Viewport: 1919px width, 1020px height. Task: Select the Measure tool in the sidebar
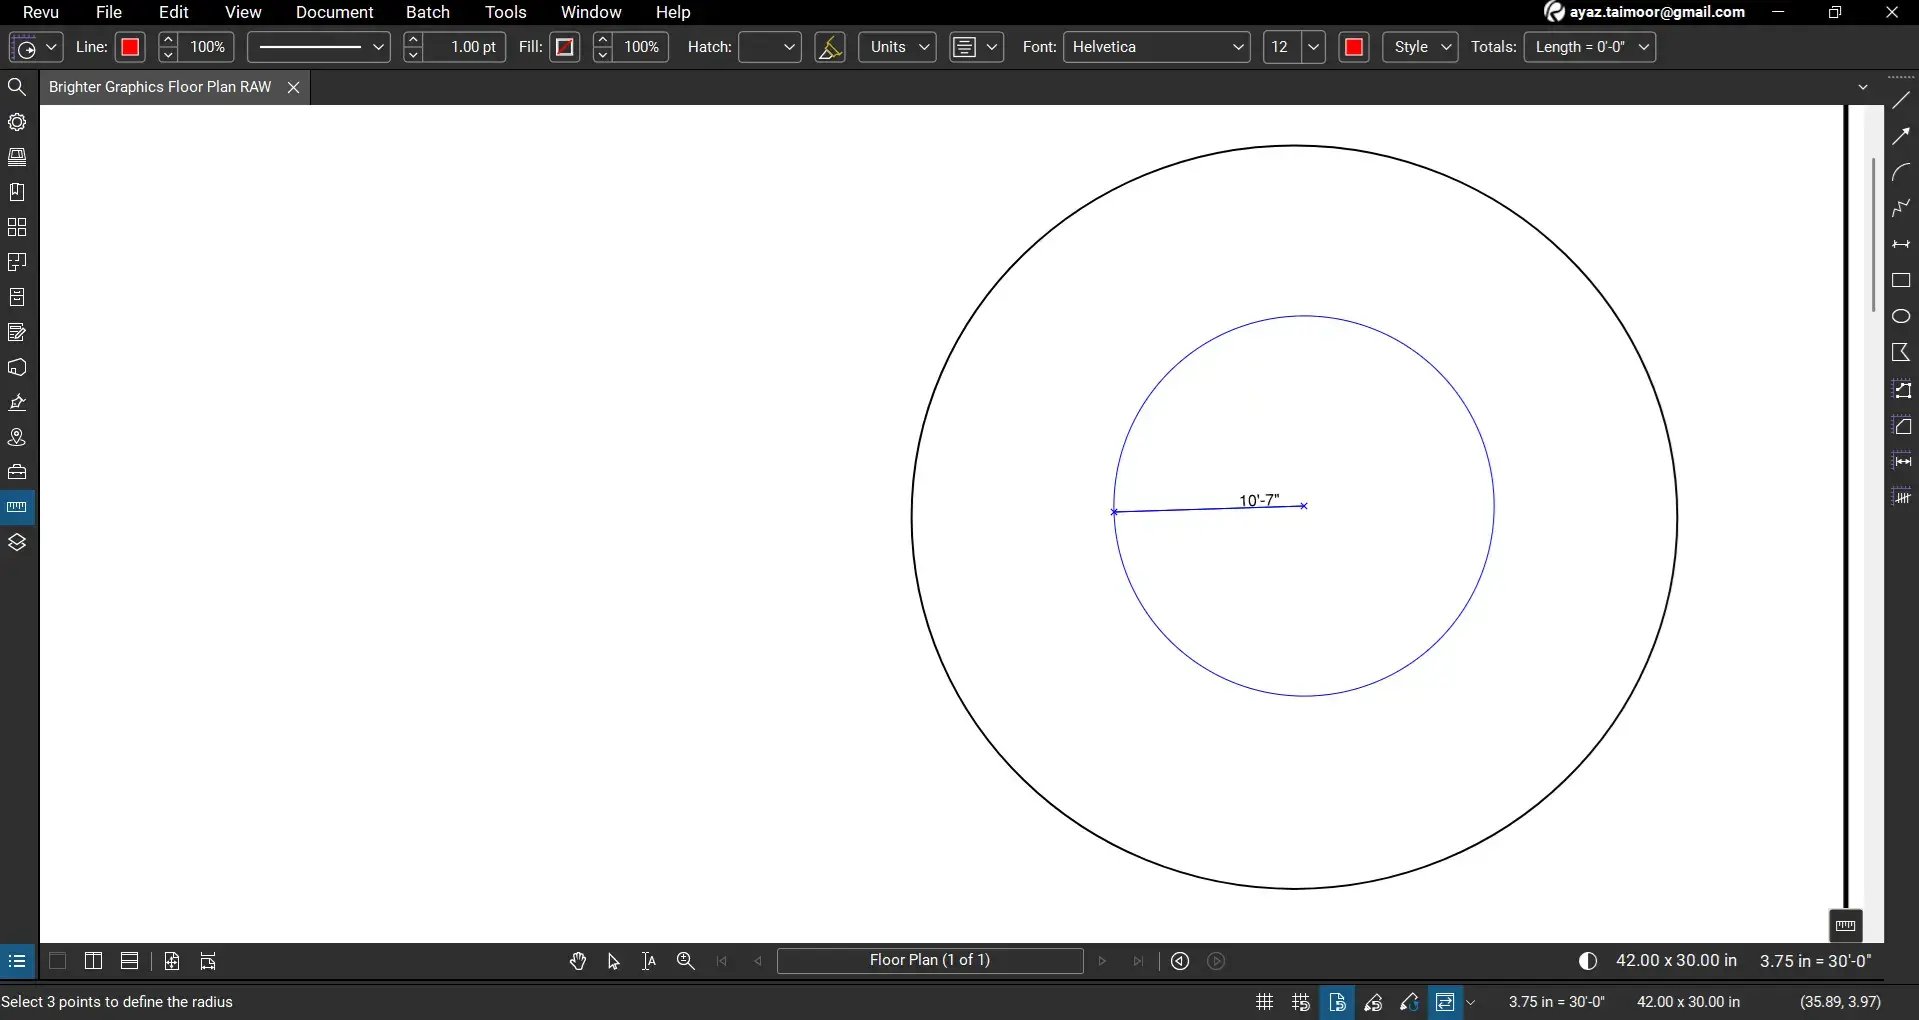(x=17, y=506)
